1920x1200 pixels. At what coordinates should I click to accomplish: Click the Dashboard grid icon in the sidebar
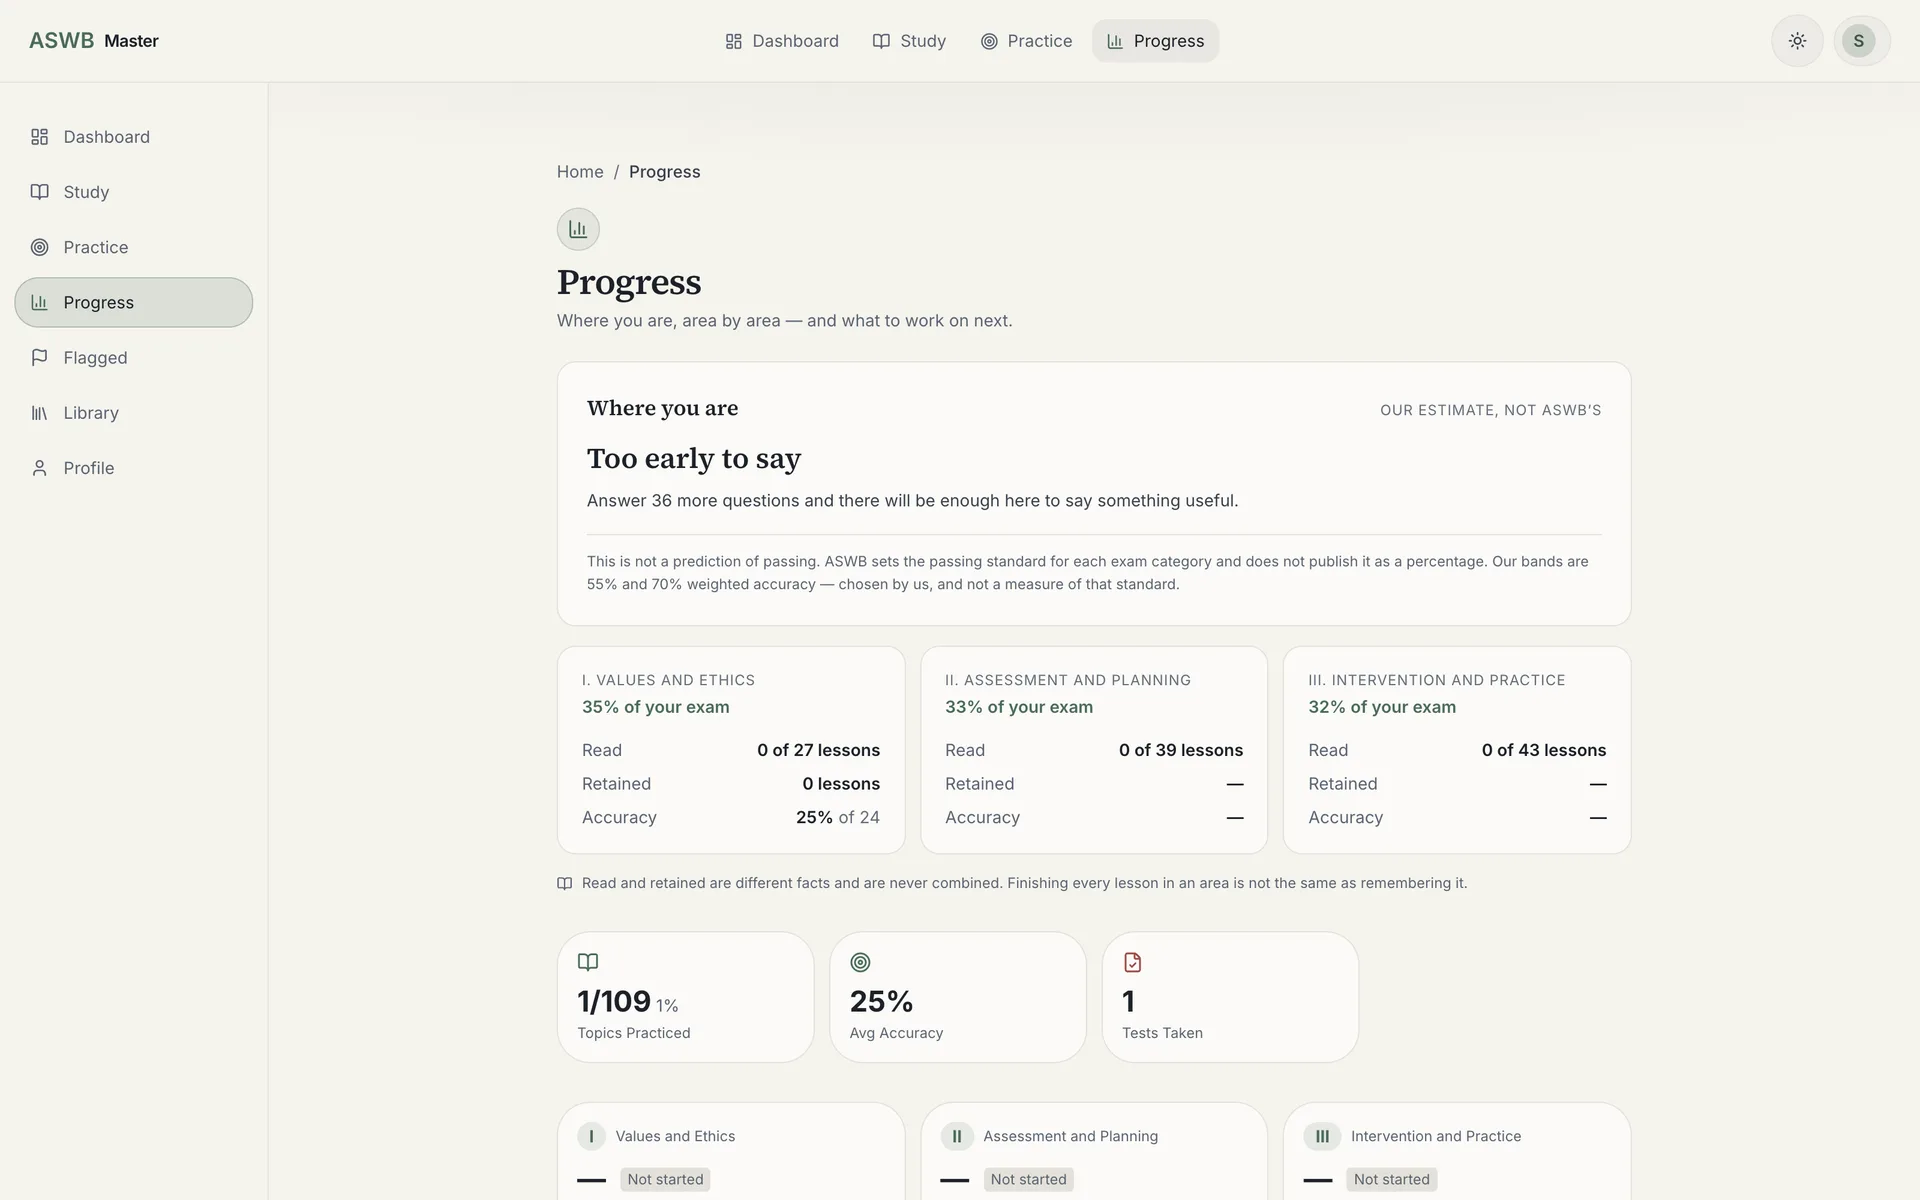pos(40,137)
